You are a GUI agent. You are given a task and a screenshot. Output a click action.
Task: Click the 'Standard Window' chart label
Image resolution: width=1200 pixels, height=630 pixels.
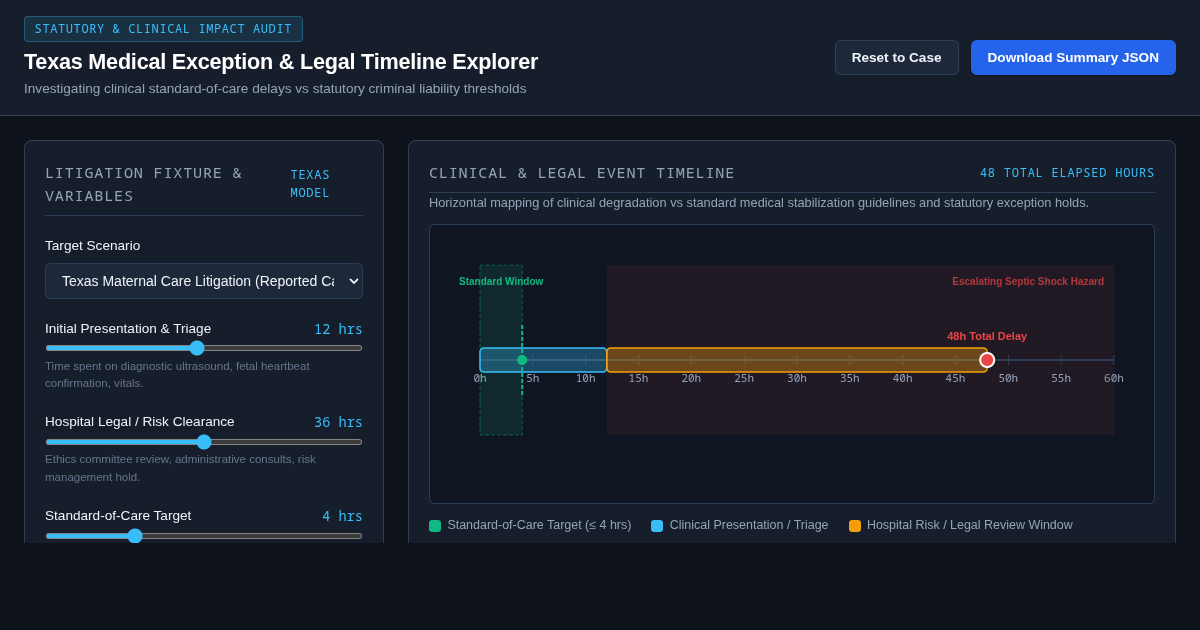click(x=501, y=282)
